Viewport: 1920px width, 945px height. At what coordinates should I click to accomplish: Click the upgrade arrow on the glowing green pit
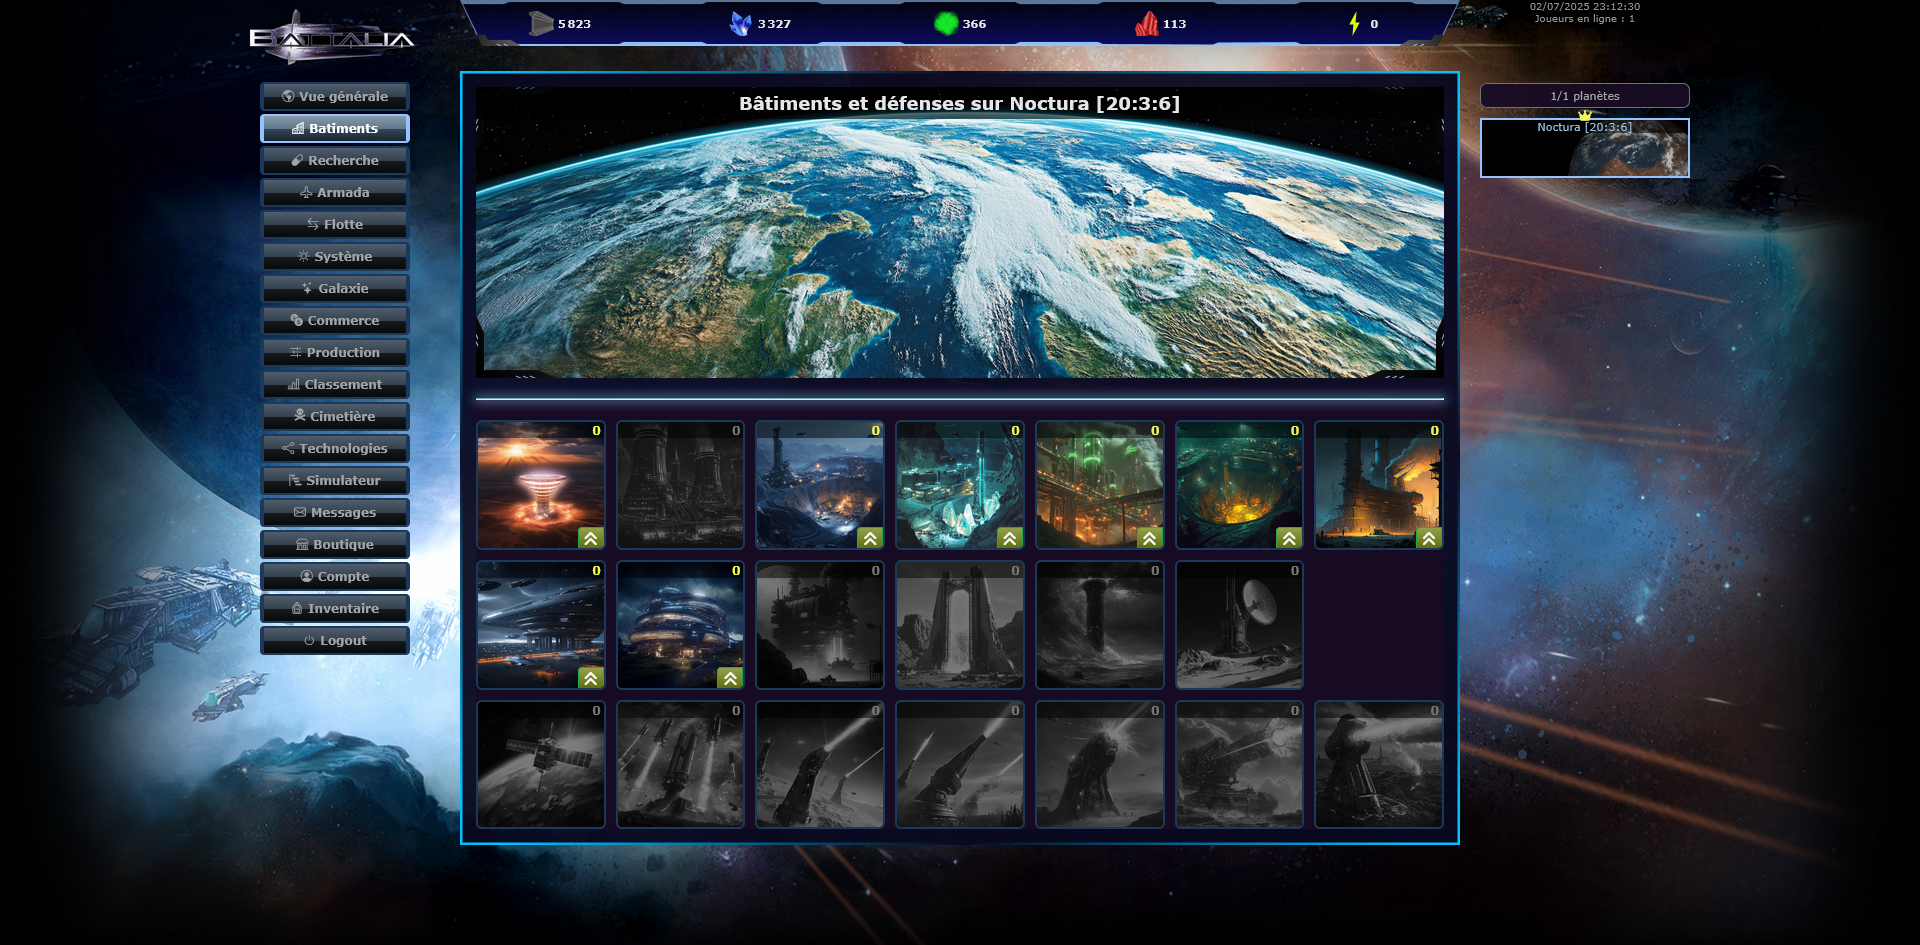click(x=1289, y=538)
